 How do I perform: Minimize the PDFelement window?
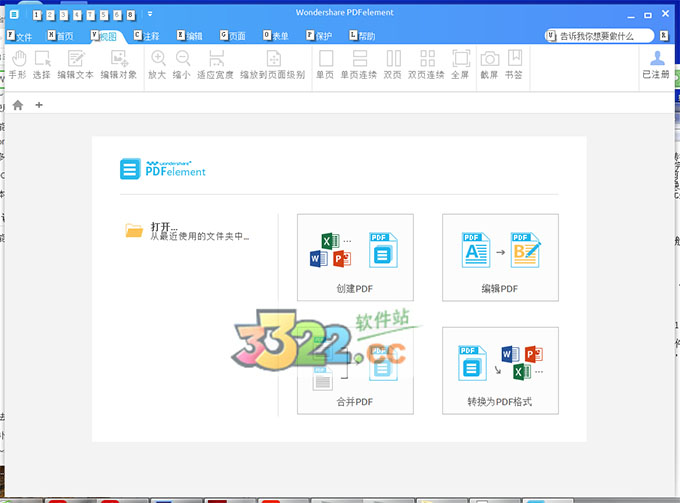coord(631,15)
